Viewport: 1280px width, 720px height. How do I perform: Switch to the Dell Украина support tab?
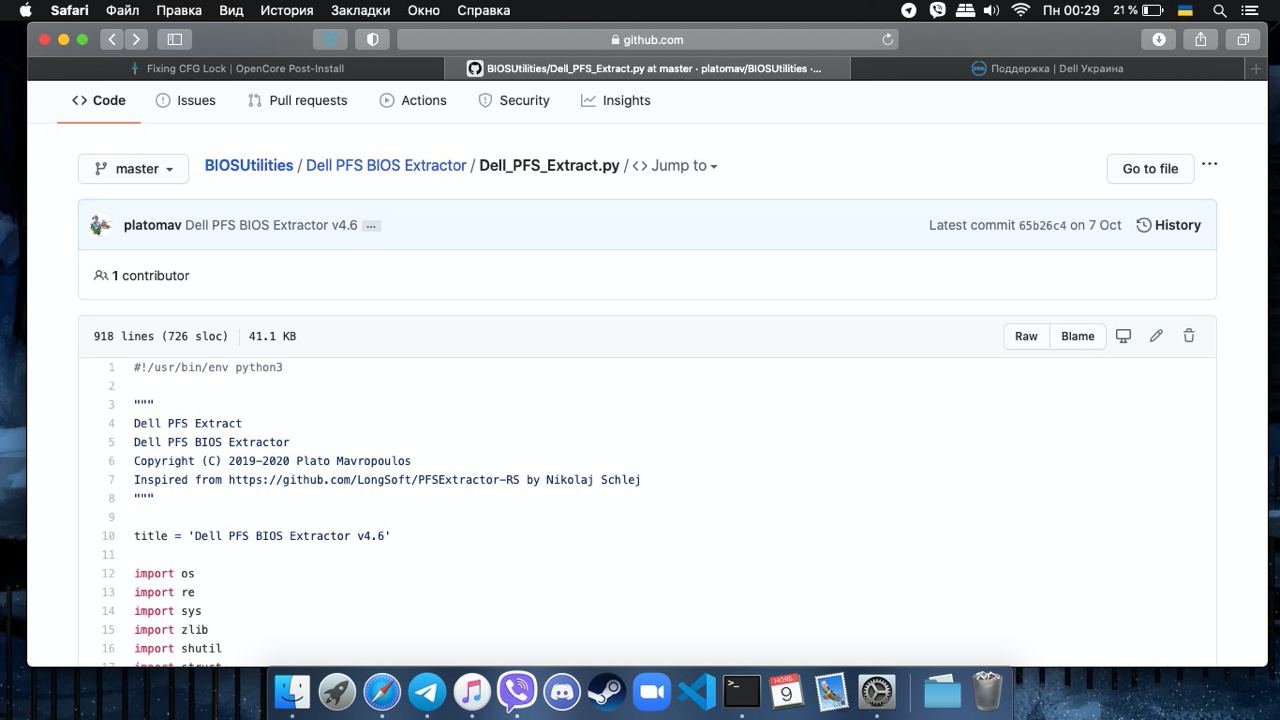[1047, 68]
